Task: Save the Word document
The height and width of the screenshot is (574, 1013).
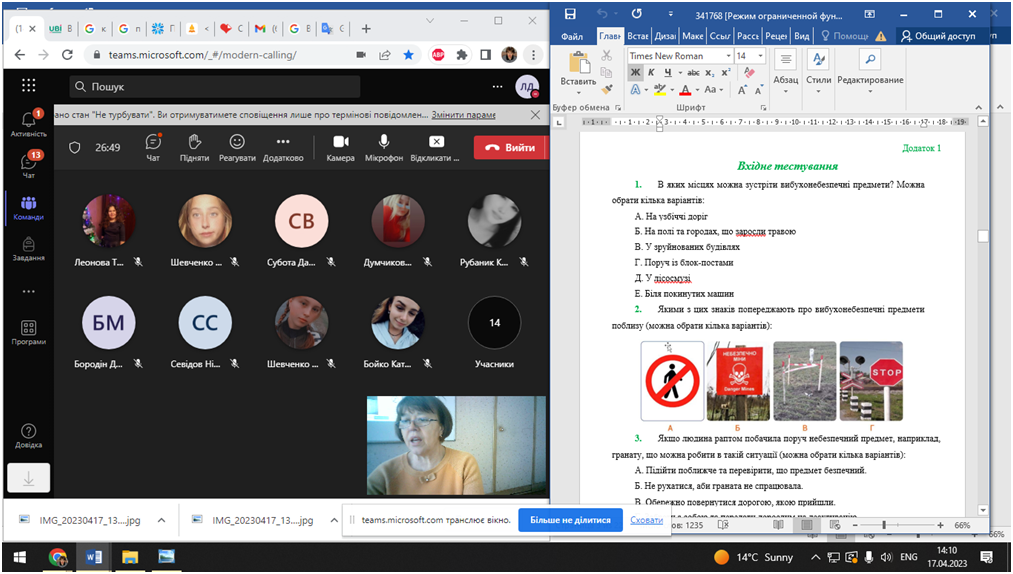Action: click(x=570, y=14)
